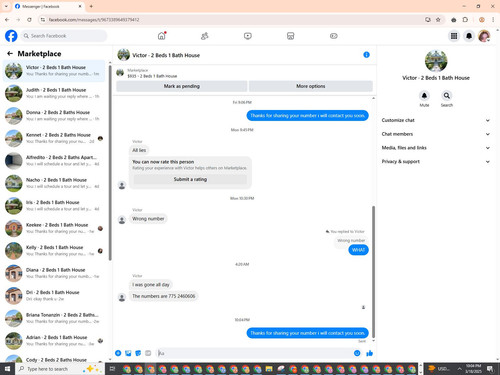
Task: Open the Facebook home logo
Action: pos(11,36)
